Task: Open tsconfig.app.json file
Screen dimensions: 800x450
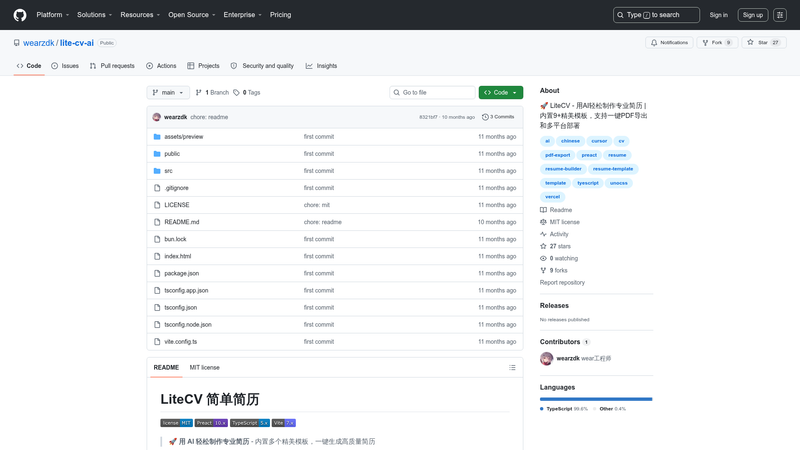Action: [186, 290]
